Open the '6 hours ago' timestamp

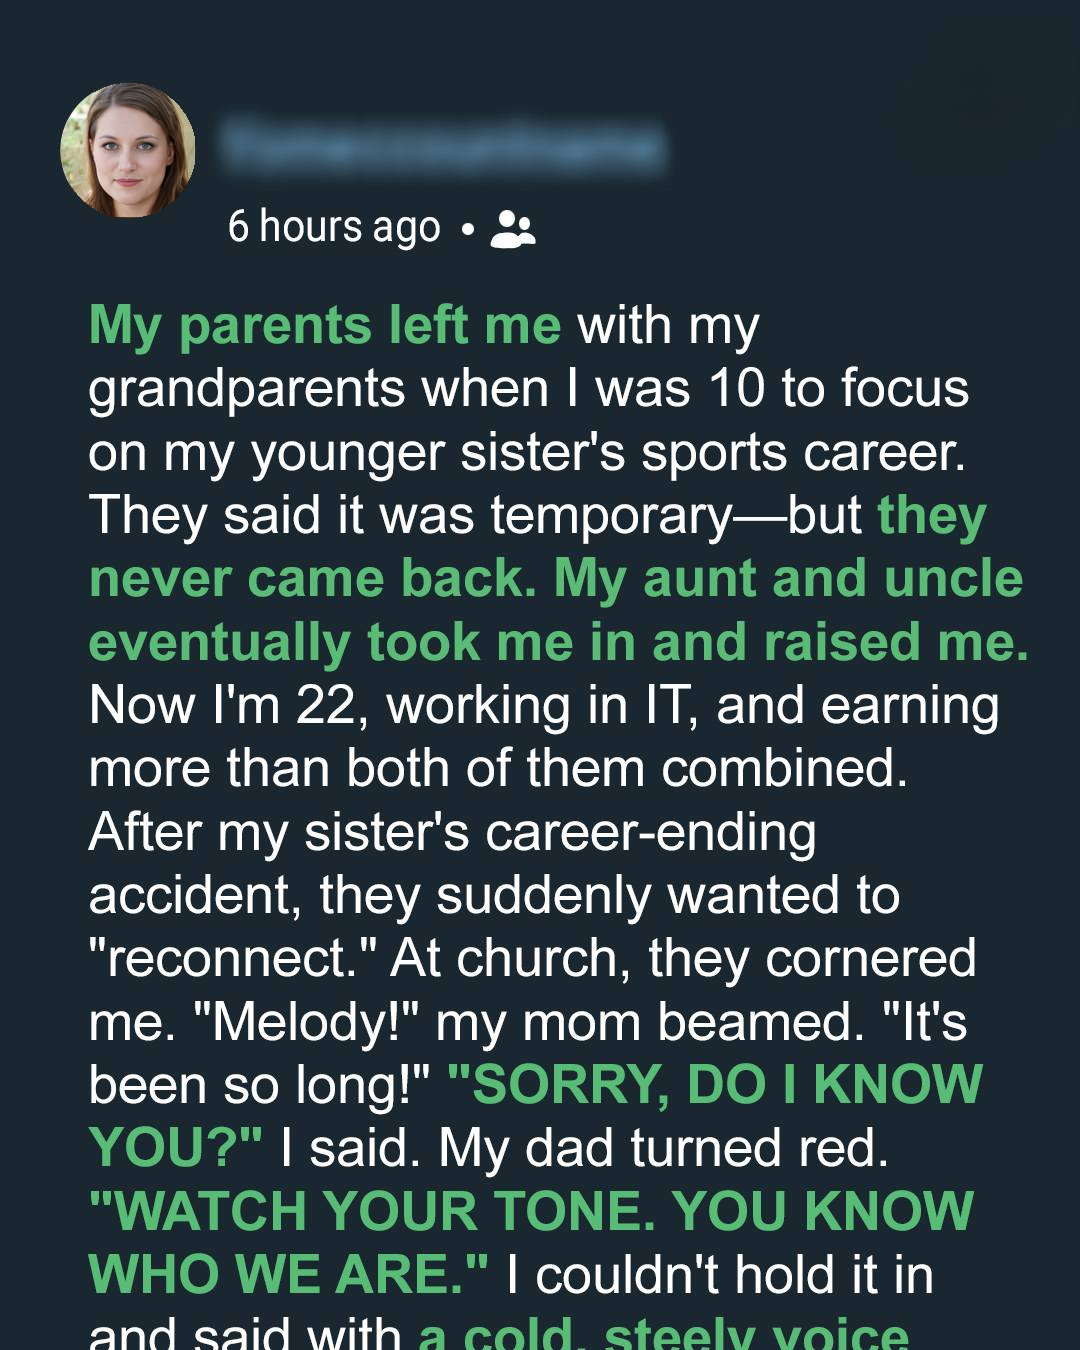tap(334, 227)
